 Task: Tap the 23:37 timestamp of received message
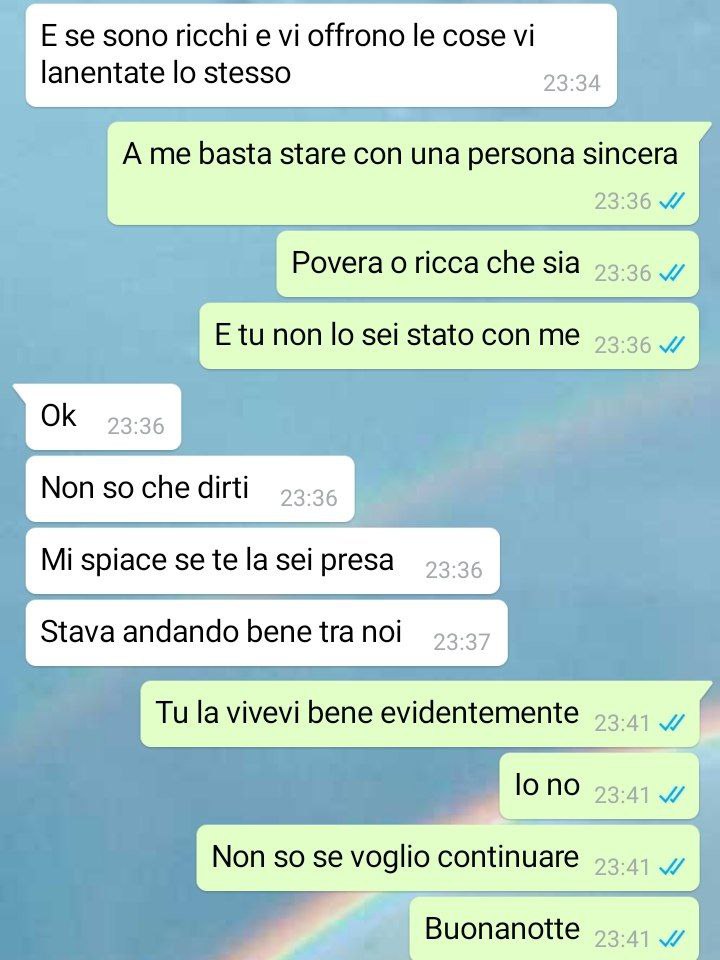(462, 642)
